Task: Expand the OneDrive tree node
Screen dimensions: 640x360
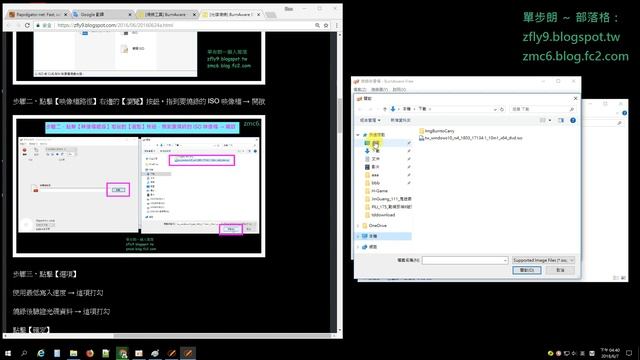Action: 358,226
